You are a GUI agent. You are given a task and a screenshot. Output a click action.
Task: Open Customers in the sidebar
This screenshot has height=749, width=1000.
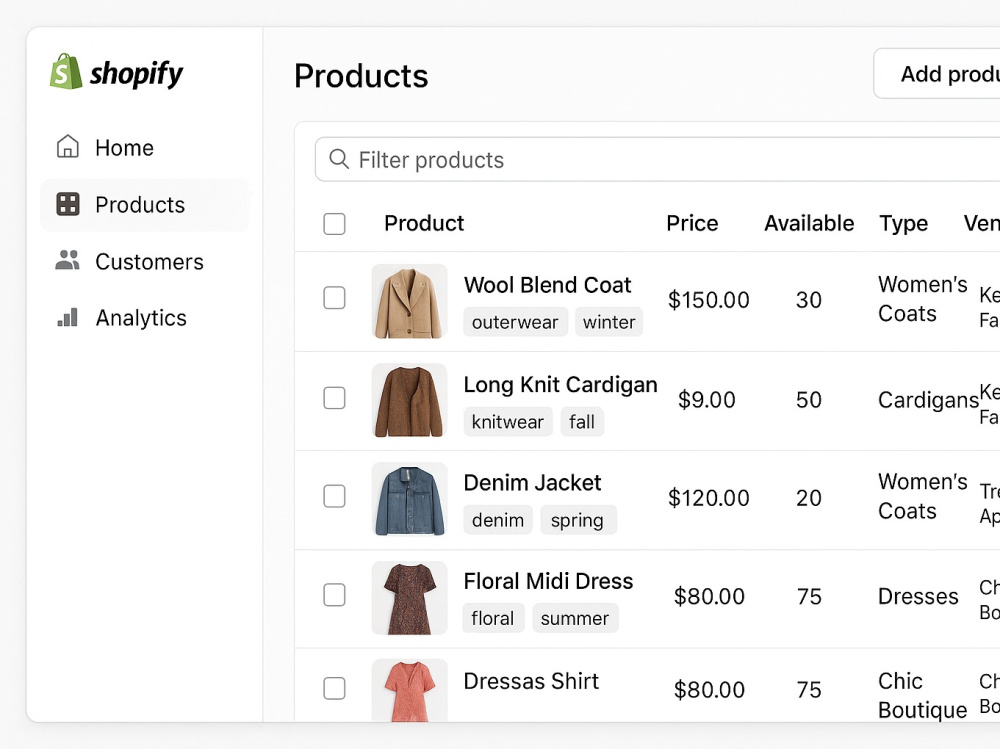(145, 262)
